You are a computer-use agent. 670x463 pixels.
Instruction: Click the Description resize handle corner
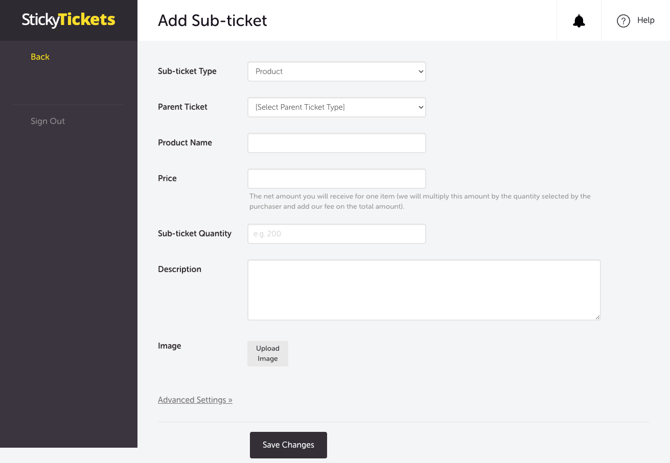click(x=597, y=317)
